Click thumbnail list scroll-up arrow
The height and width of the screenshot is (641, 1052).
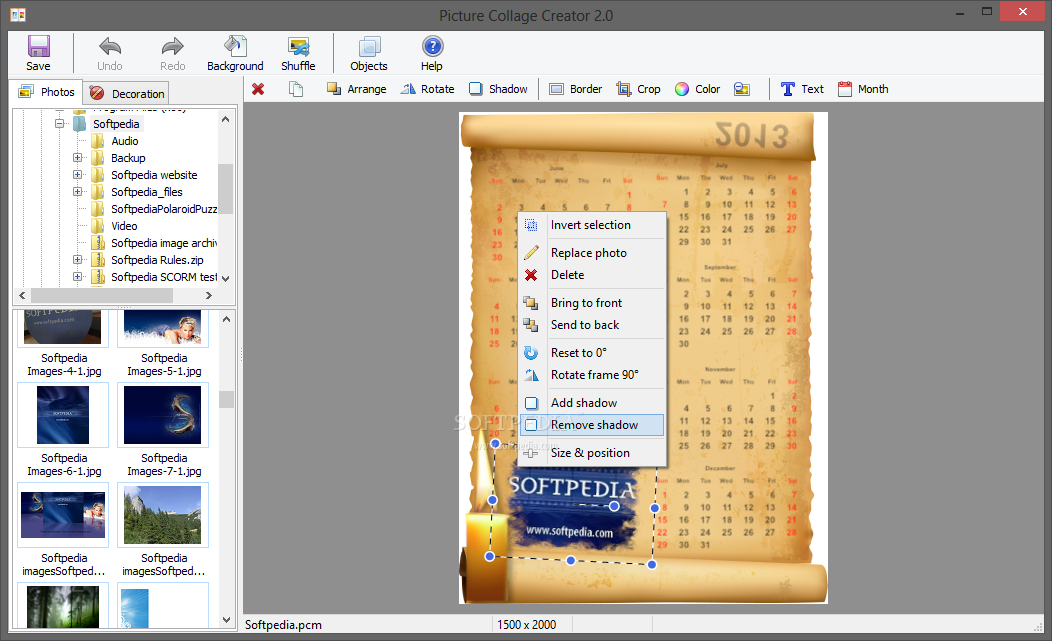click(227, 319)
